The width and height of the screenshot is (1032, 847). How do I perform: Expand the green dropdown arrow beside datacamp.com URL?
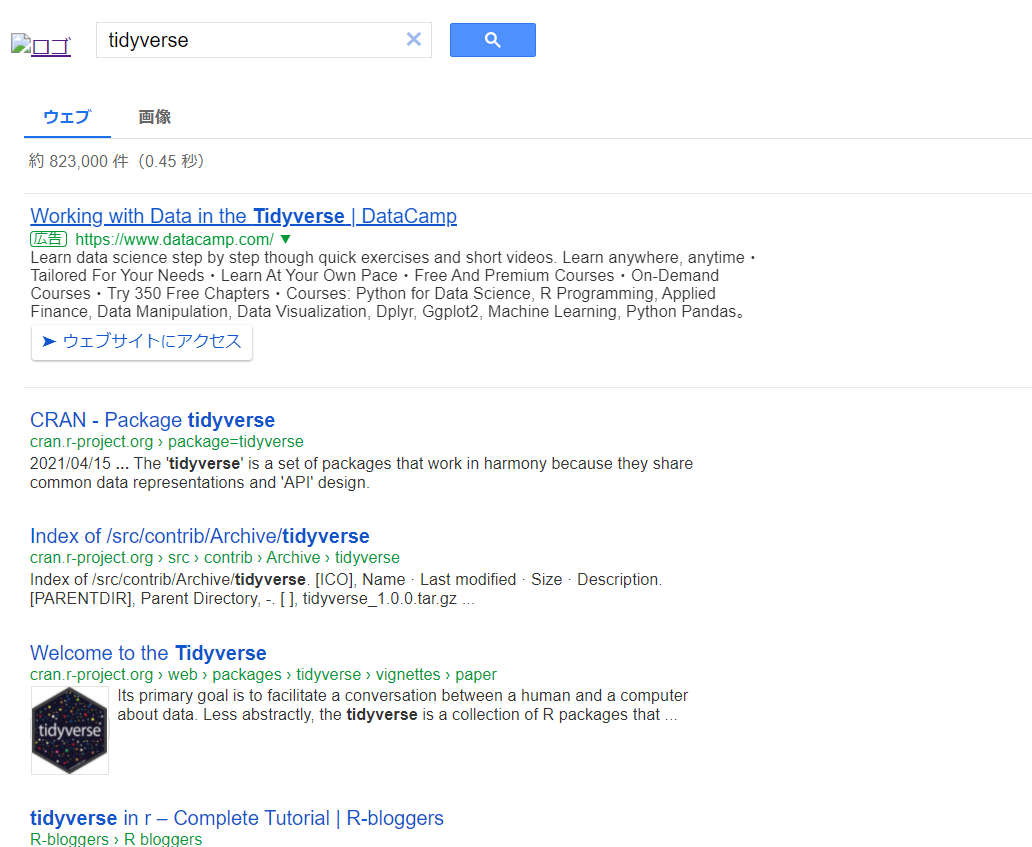(x=286, y=239)
